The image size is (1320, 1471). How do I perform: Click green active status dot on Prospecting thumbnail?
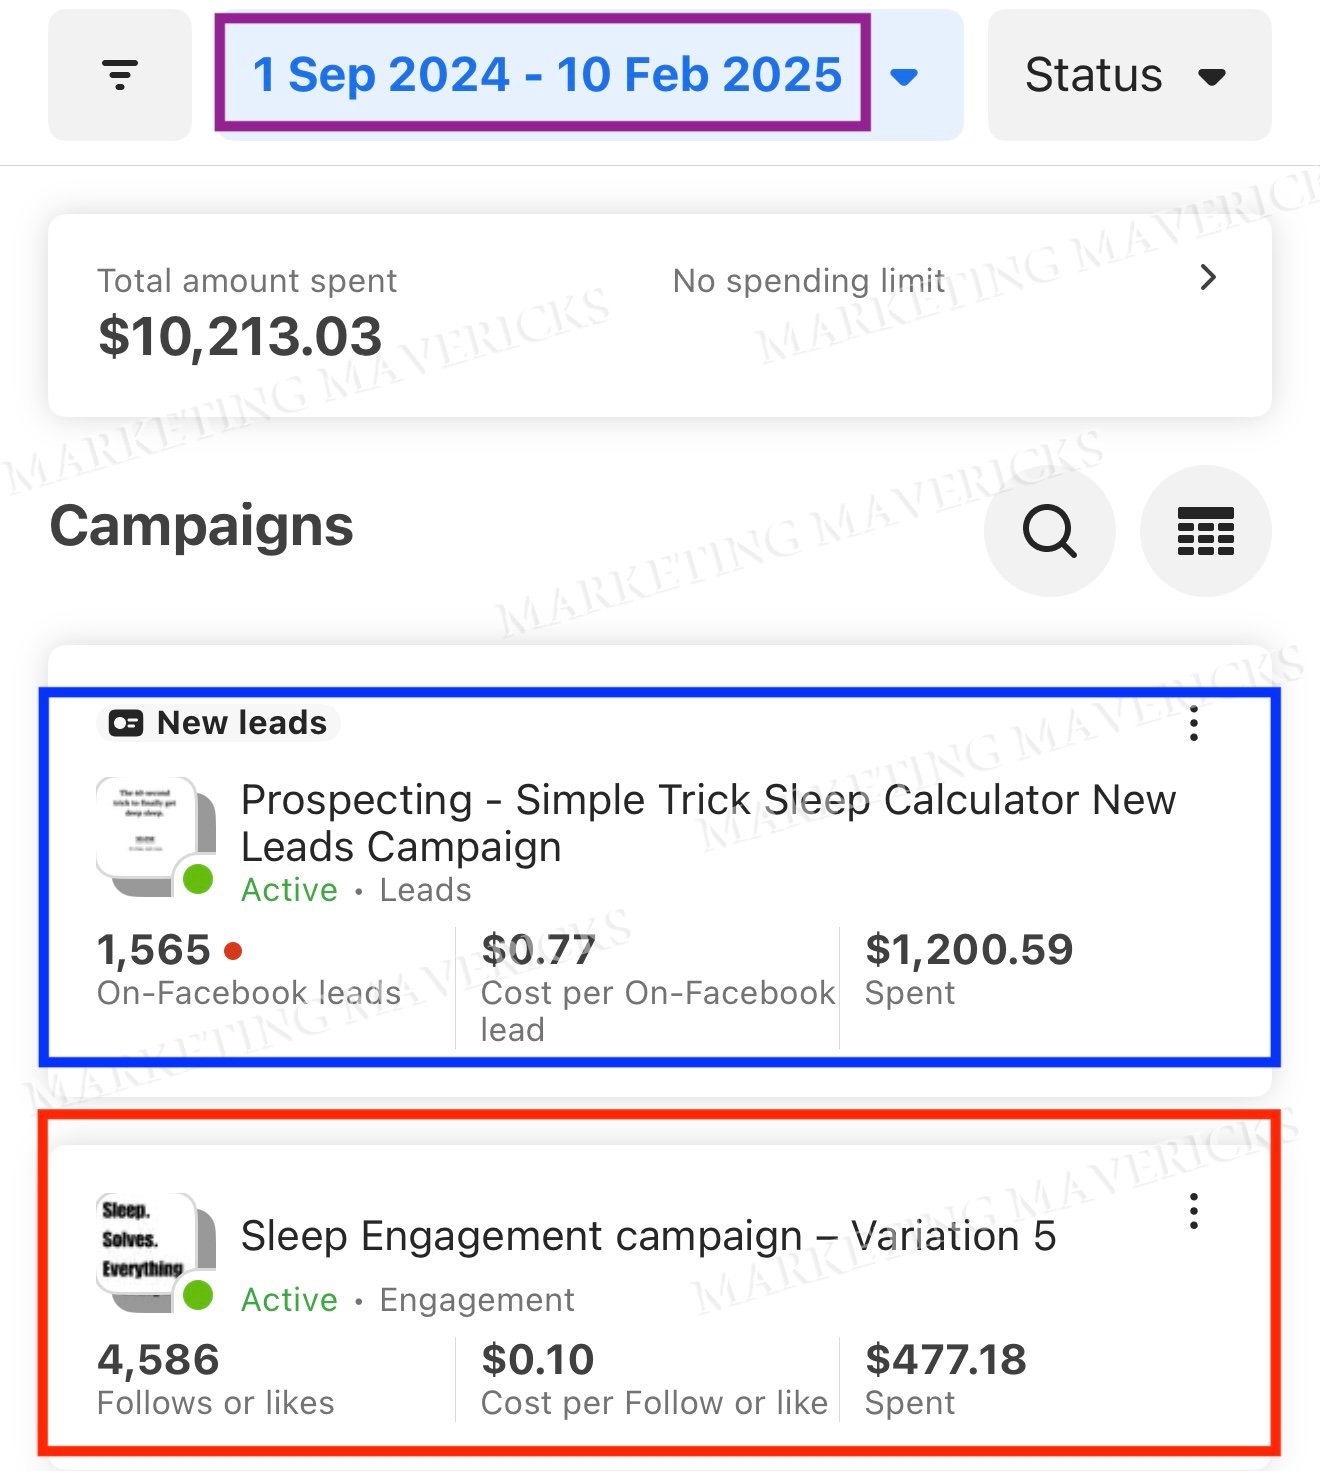pos(198,880)
